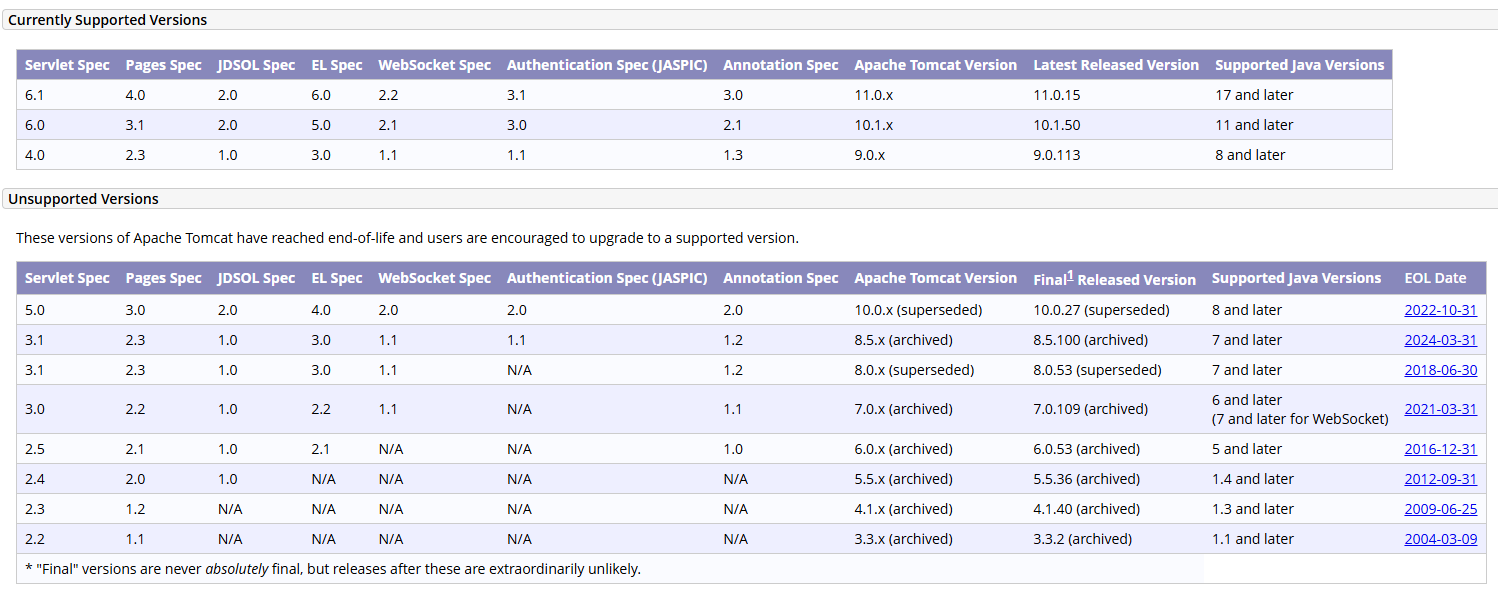Open the 2022-10-31 EOL date link

coord(1440,310)
